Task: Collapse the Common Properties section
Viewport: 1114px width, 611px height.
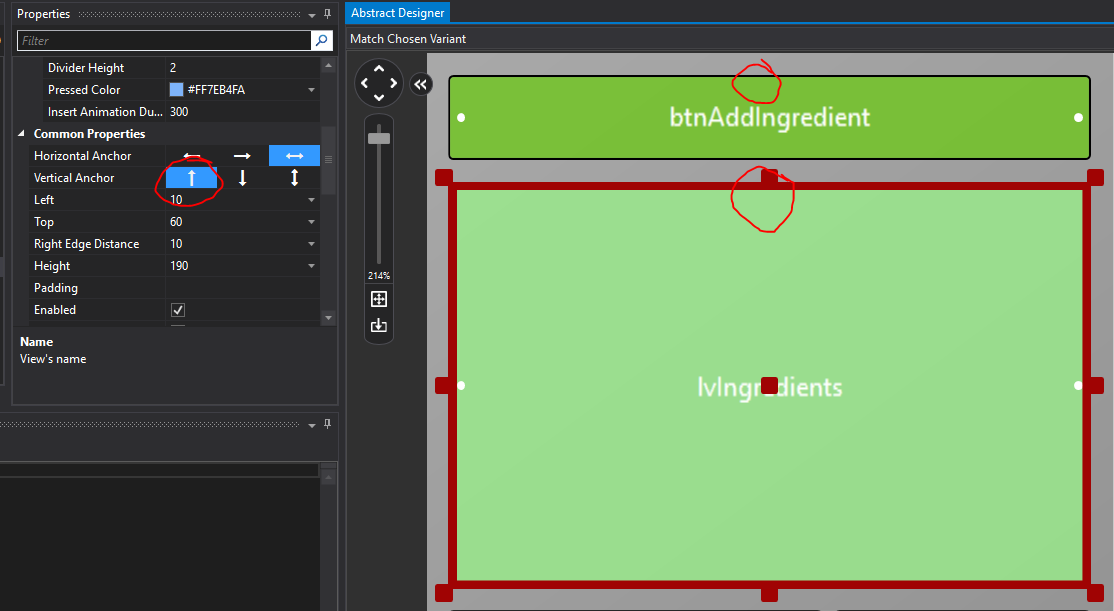Action: [21, 134]
